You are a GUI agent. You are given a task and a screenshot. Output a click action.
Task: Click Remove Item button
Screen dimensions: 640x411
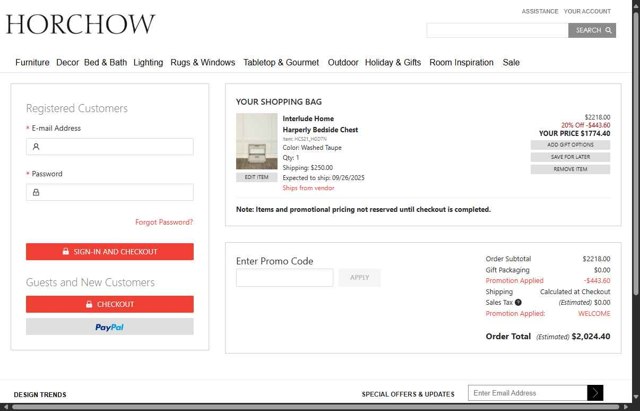570,169
